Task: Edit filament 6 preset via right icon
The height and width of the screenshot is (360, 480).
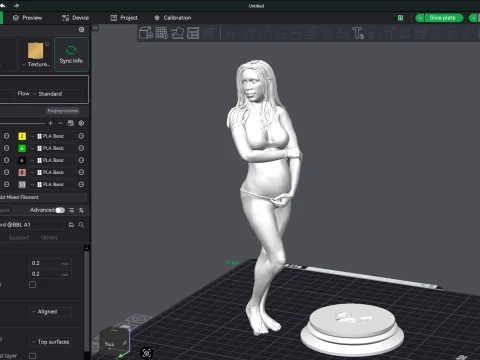Action: [x=81, y=160]
